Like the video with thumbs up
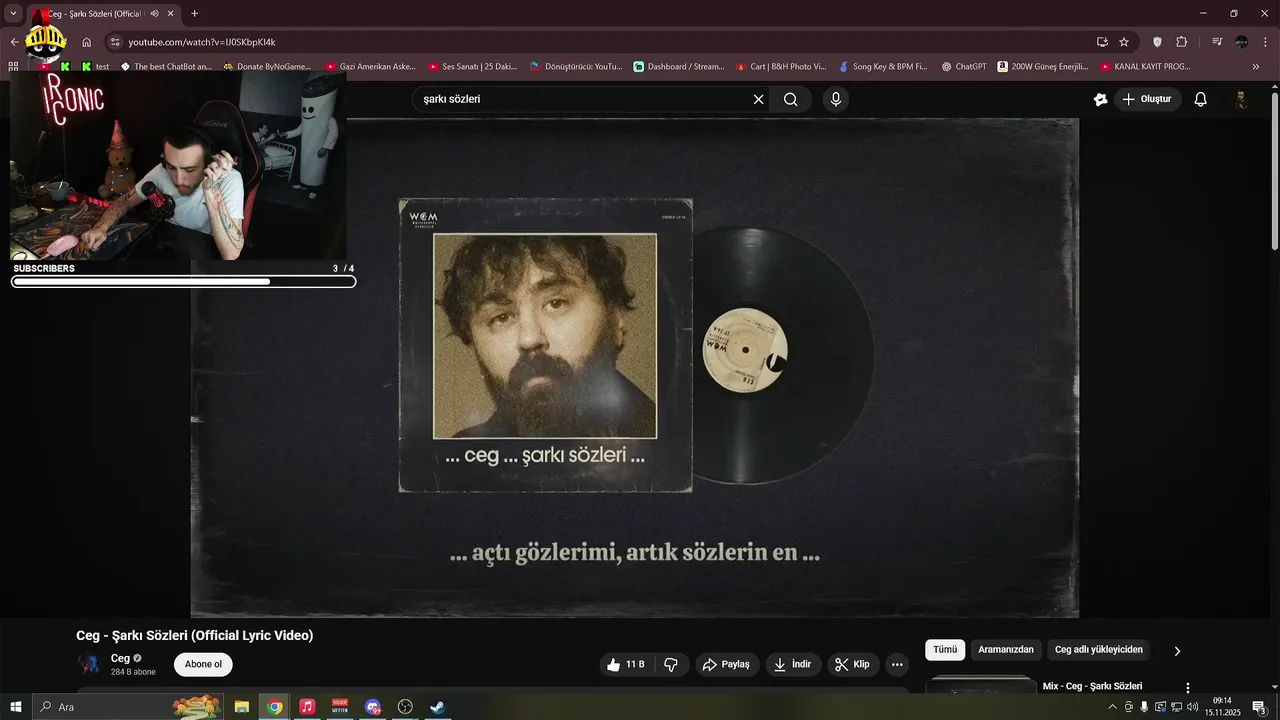 (x=626, y=664)
